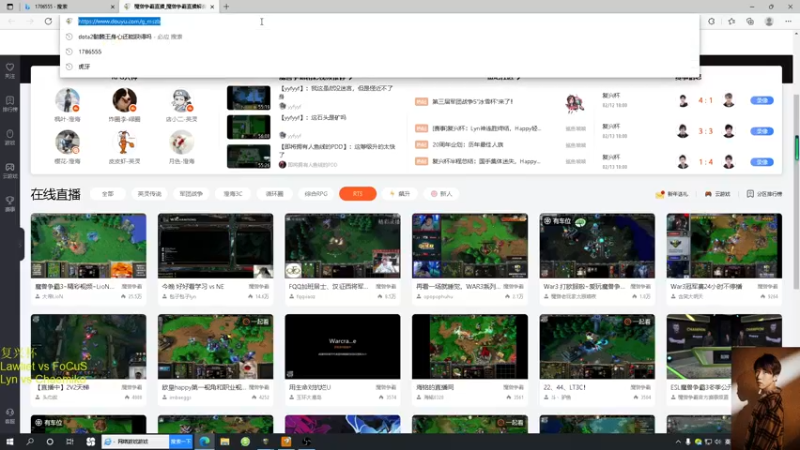
Task: Open the 枫叶-澄海 streamer avatar
Action: click(67, 100)
